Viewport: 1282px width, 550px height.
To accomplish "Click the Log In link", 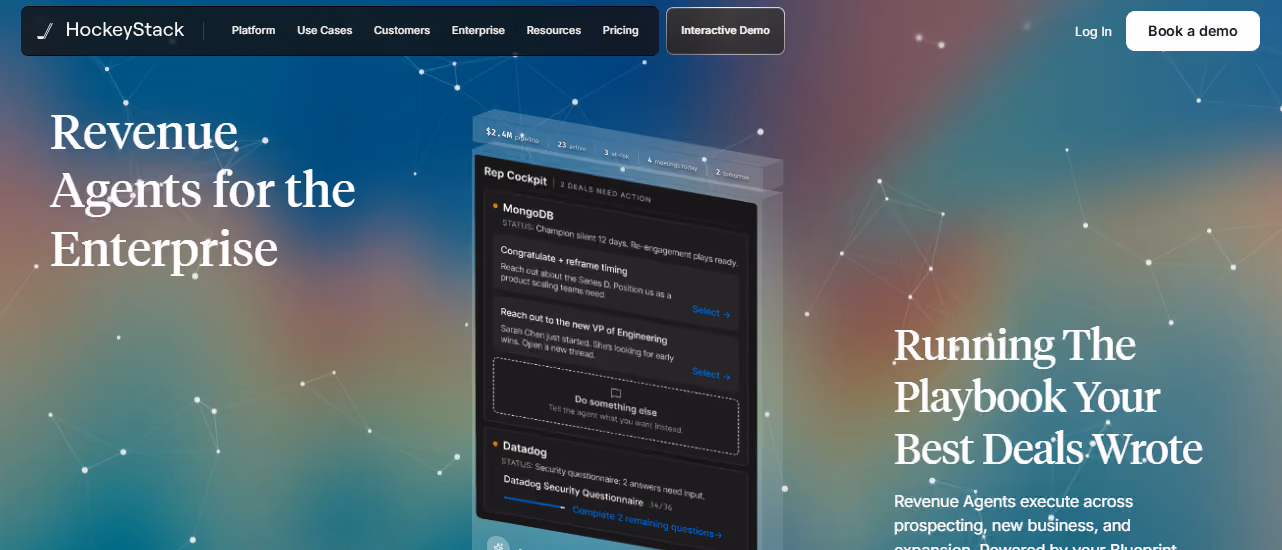I will [1093, 31].
